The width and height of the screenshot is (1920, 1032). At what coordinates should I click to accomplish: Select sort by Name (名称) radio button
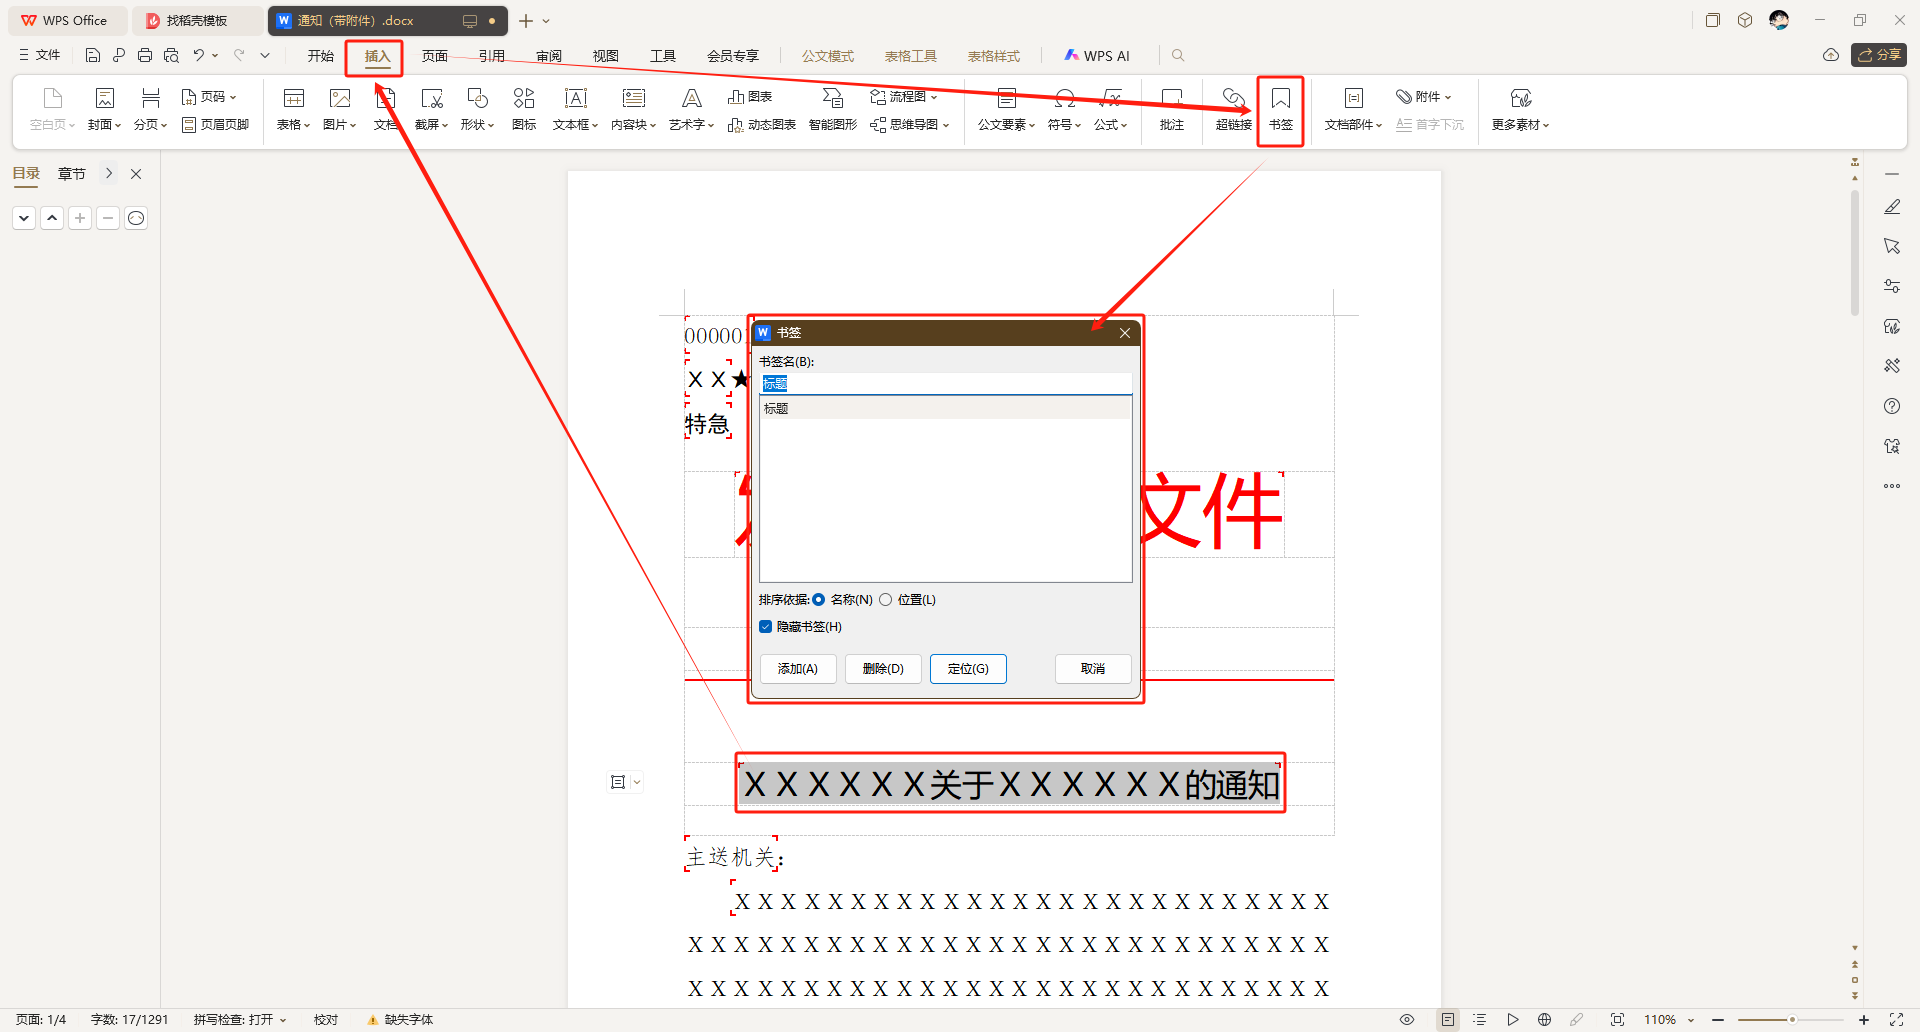[x=819, y=600]
